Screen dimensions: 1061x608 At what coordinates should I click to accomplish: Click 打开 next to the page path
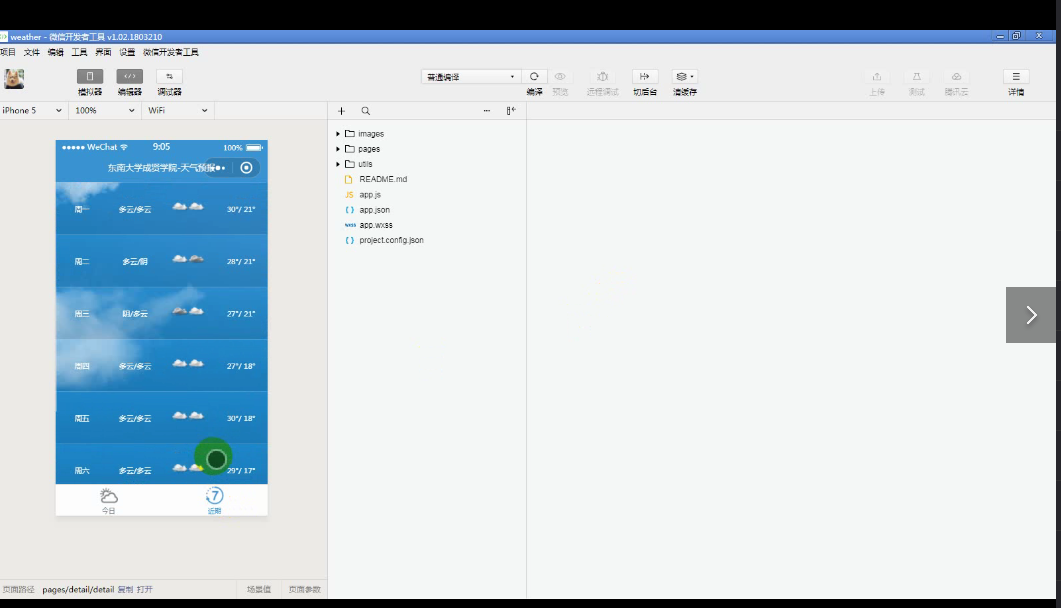145,590
